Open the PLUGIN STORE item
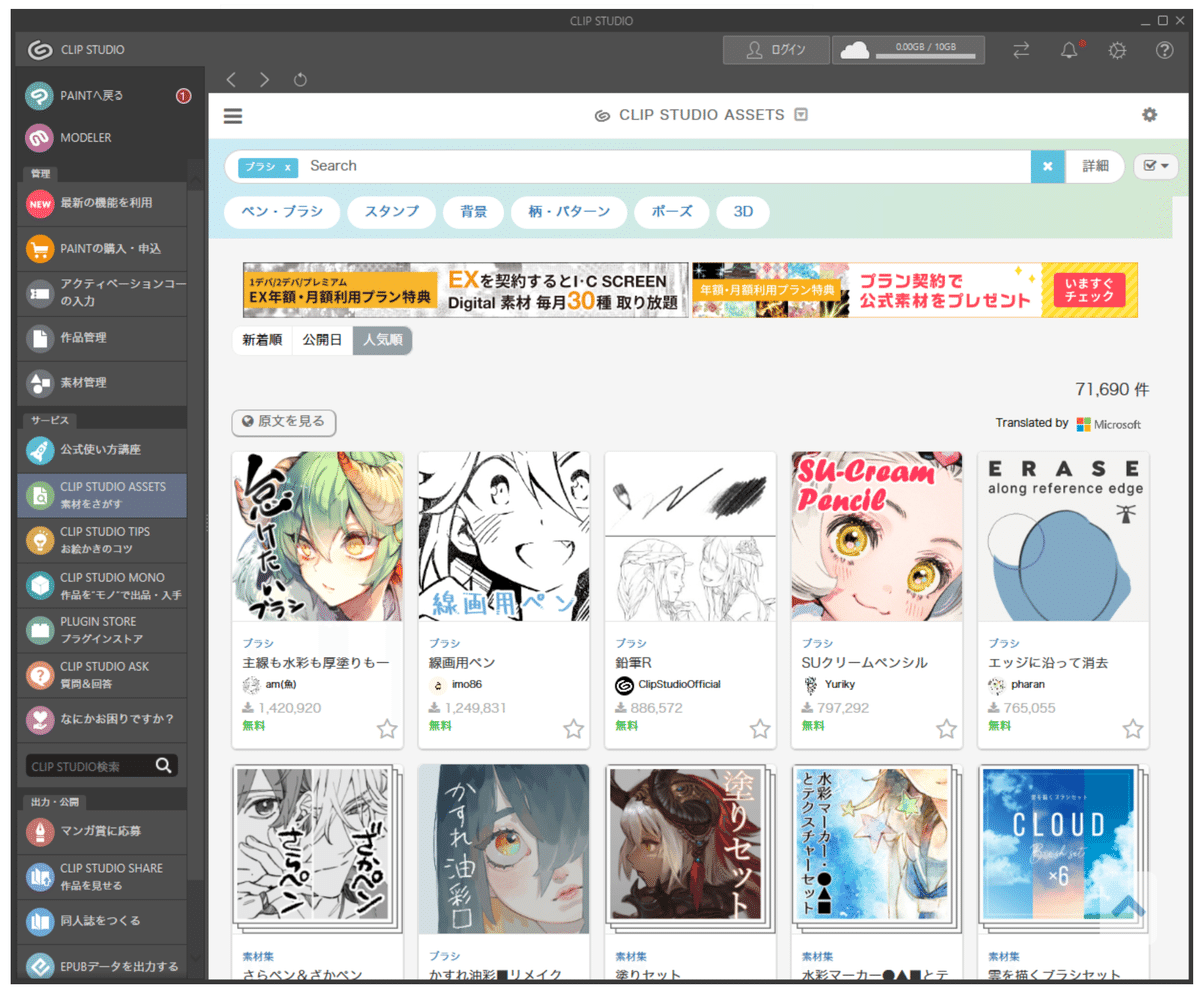 pyautogui.click(x=103, y=630)
